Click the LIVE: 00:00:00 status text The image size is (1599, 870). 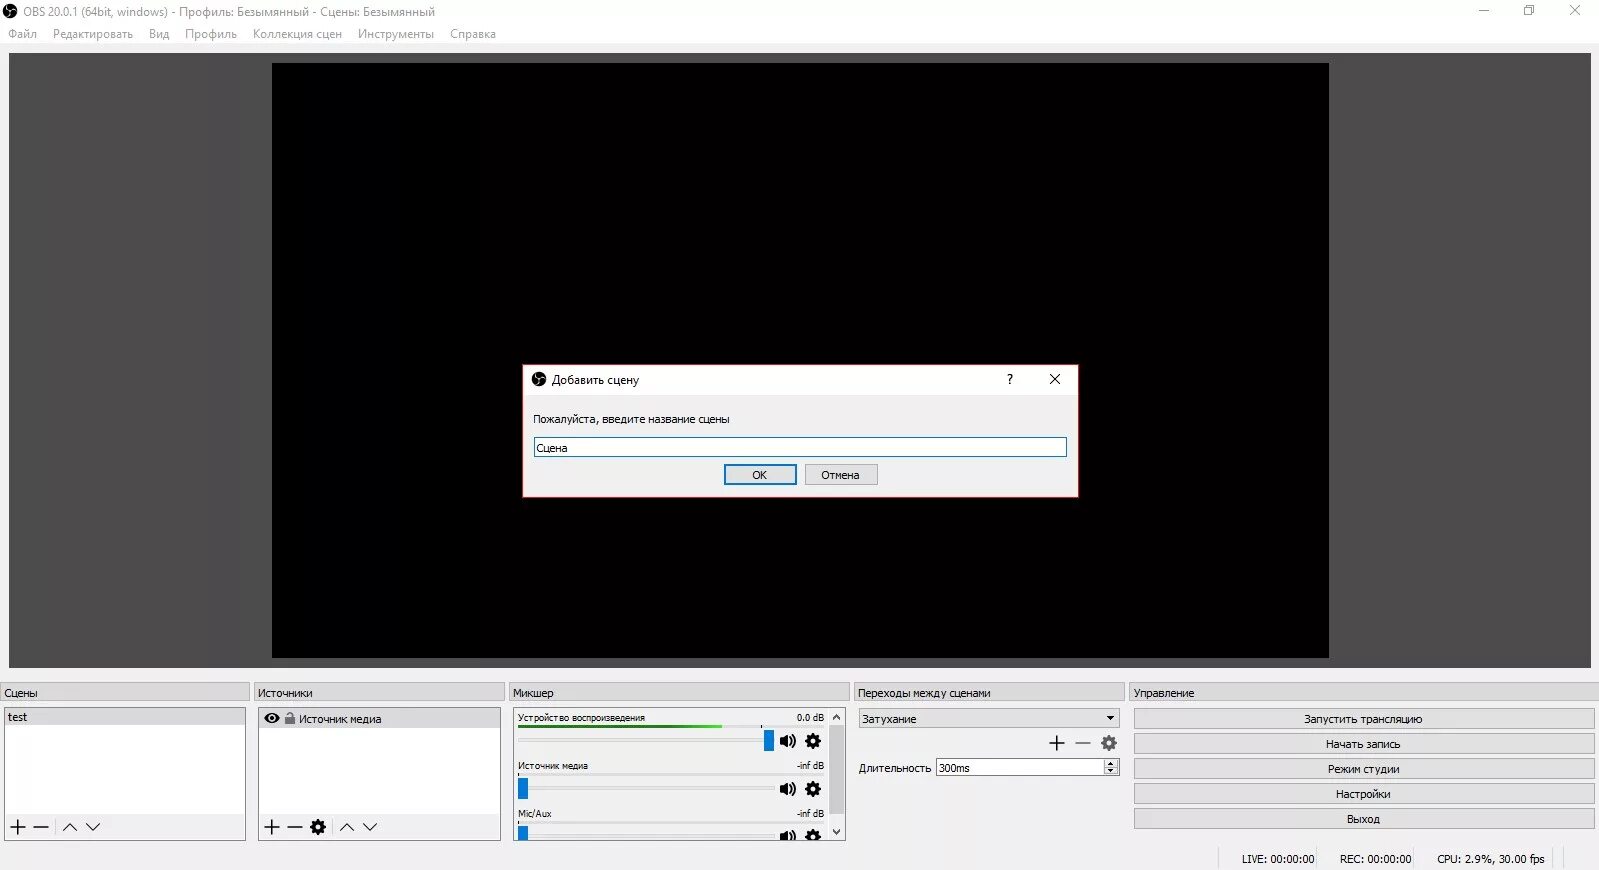[1278, 859]
